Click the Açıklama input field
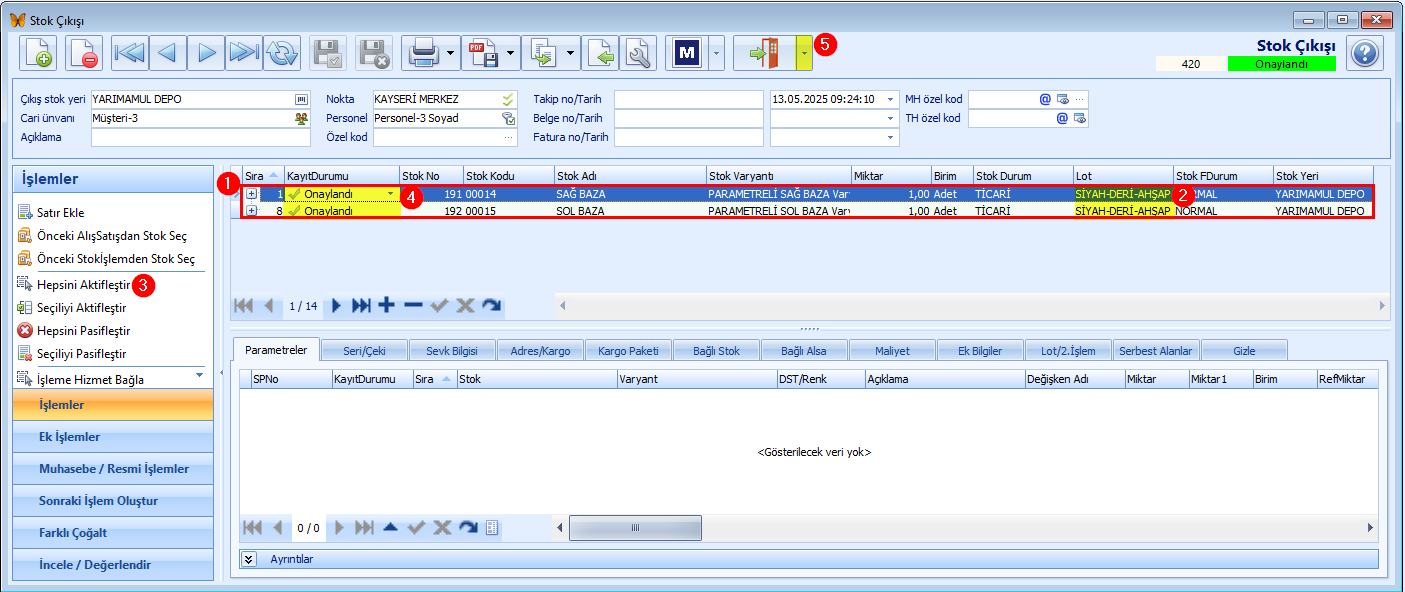Image resolution: width=1405 pixels, height=592 pixels. (x=201, y=137)
